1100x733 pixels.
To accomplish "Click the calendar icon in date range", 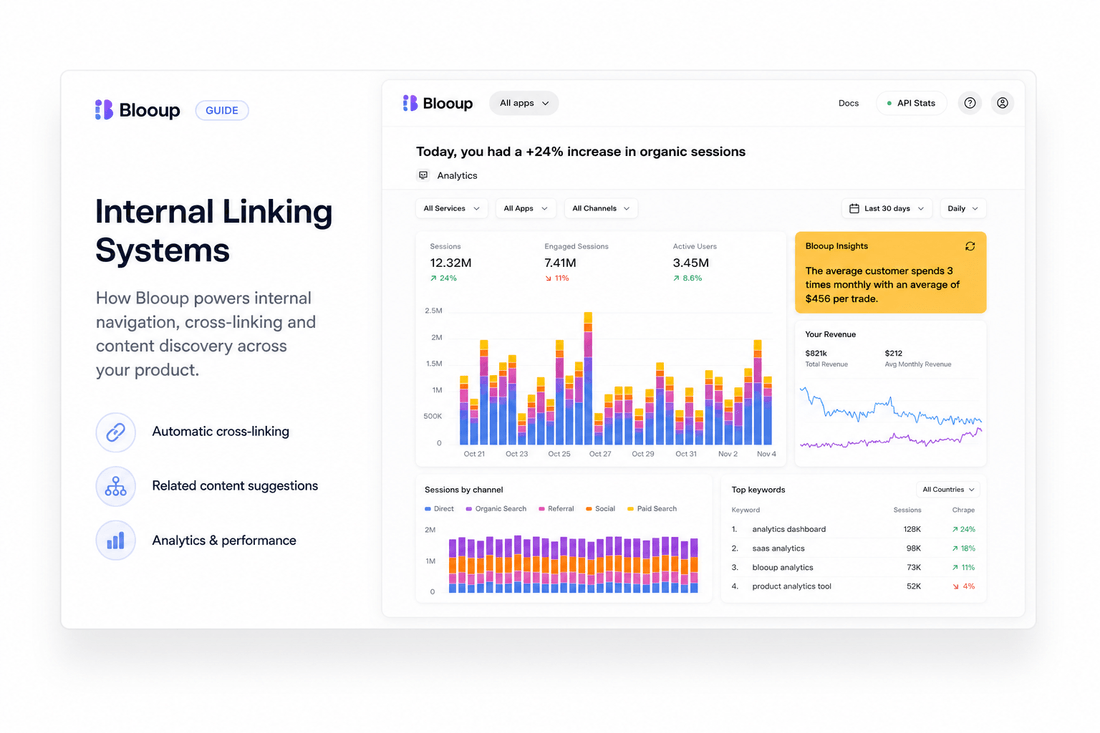I will (x=854, y=208).
